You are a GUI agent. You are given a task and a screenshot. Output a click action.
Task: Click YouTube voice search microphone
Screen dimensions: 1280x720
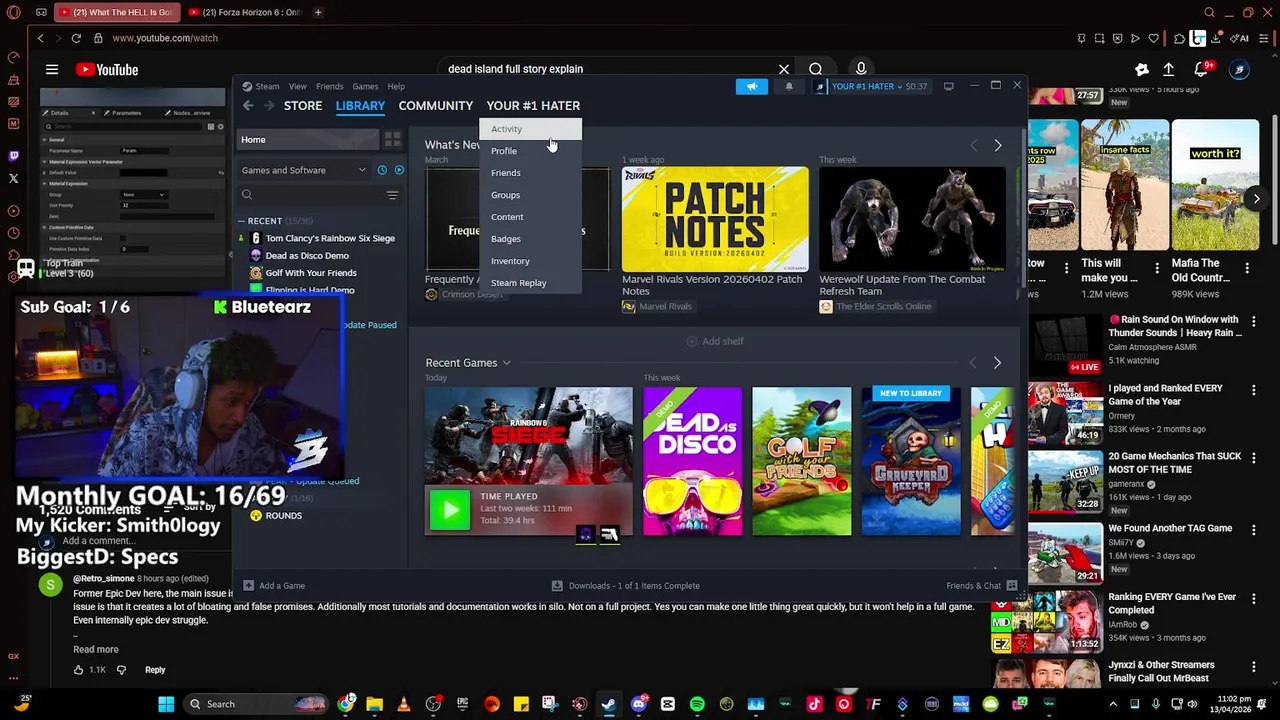861,69
